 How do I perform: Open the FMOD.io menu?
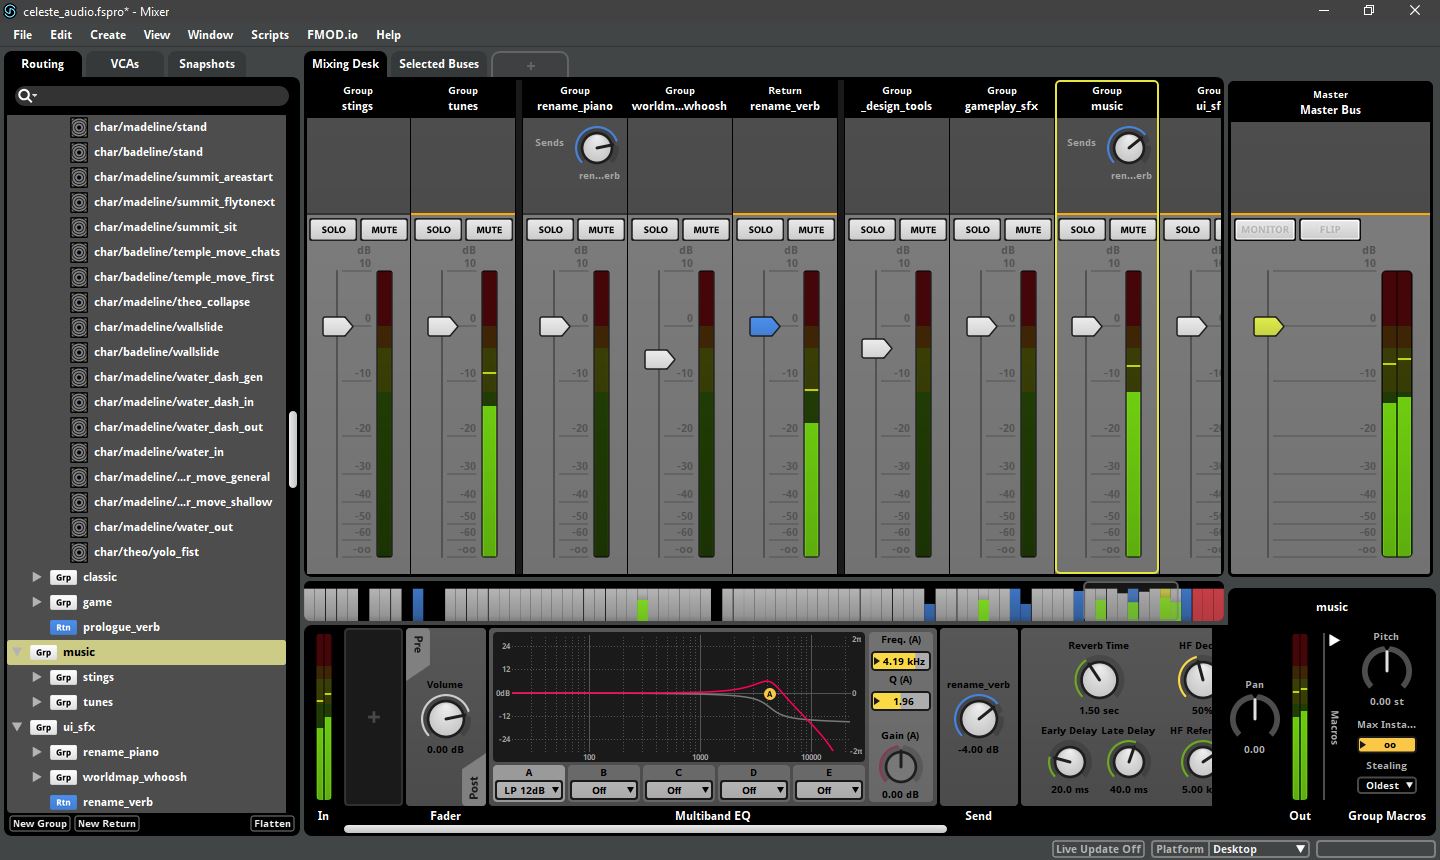[332, 34]
